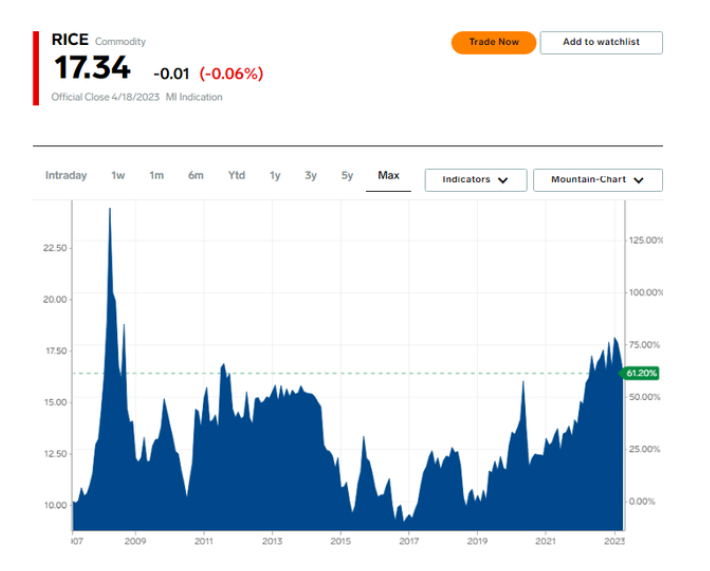Click the RICE title heading

click(x=71, y=40)
